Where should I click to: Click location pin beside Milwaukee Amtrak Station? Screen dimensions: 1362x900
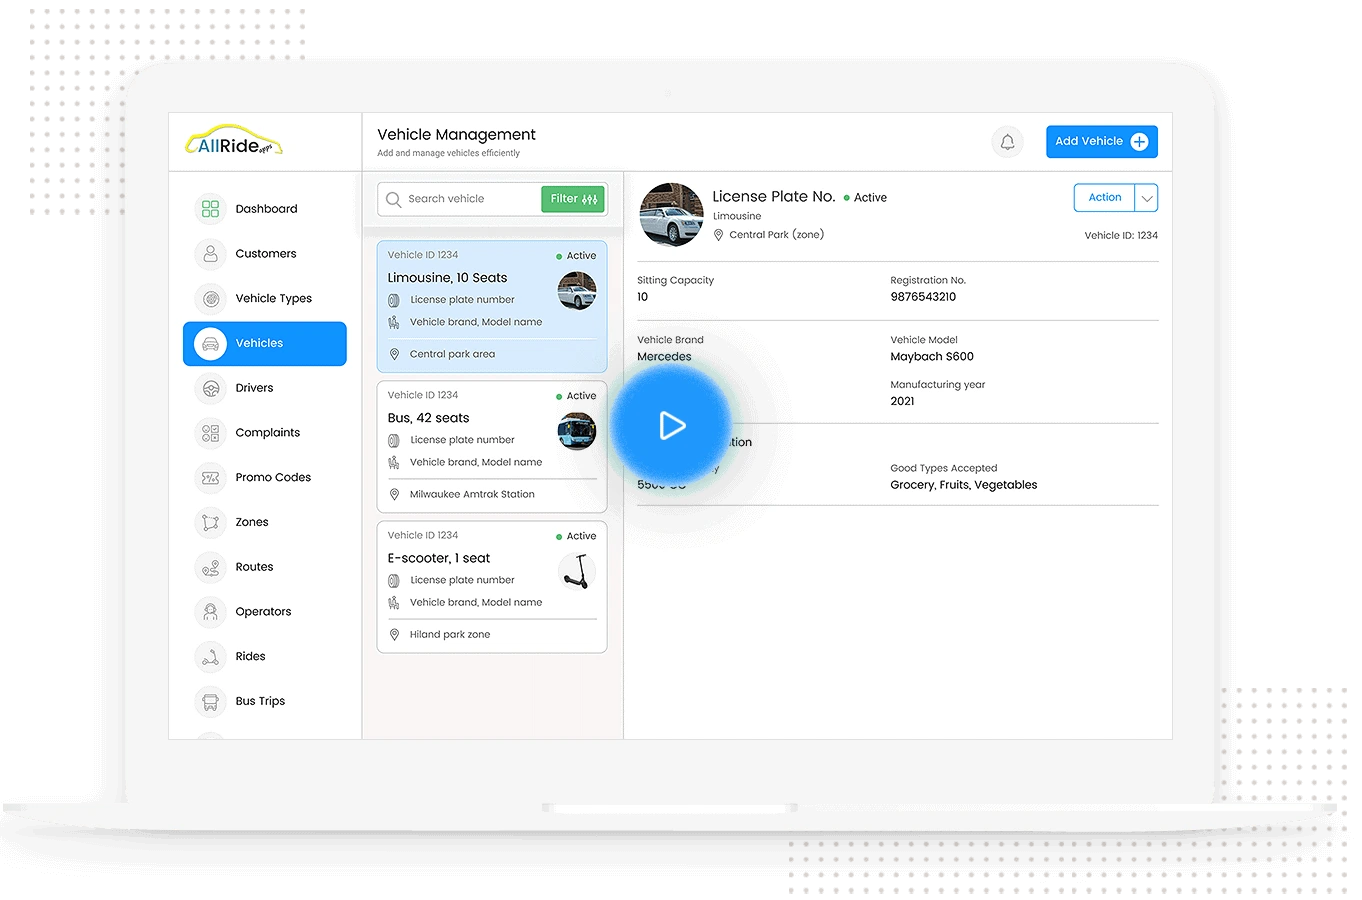[394, 494]
